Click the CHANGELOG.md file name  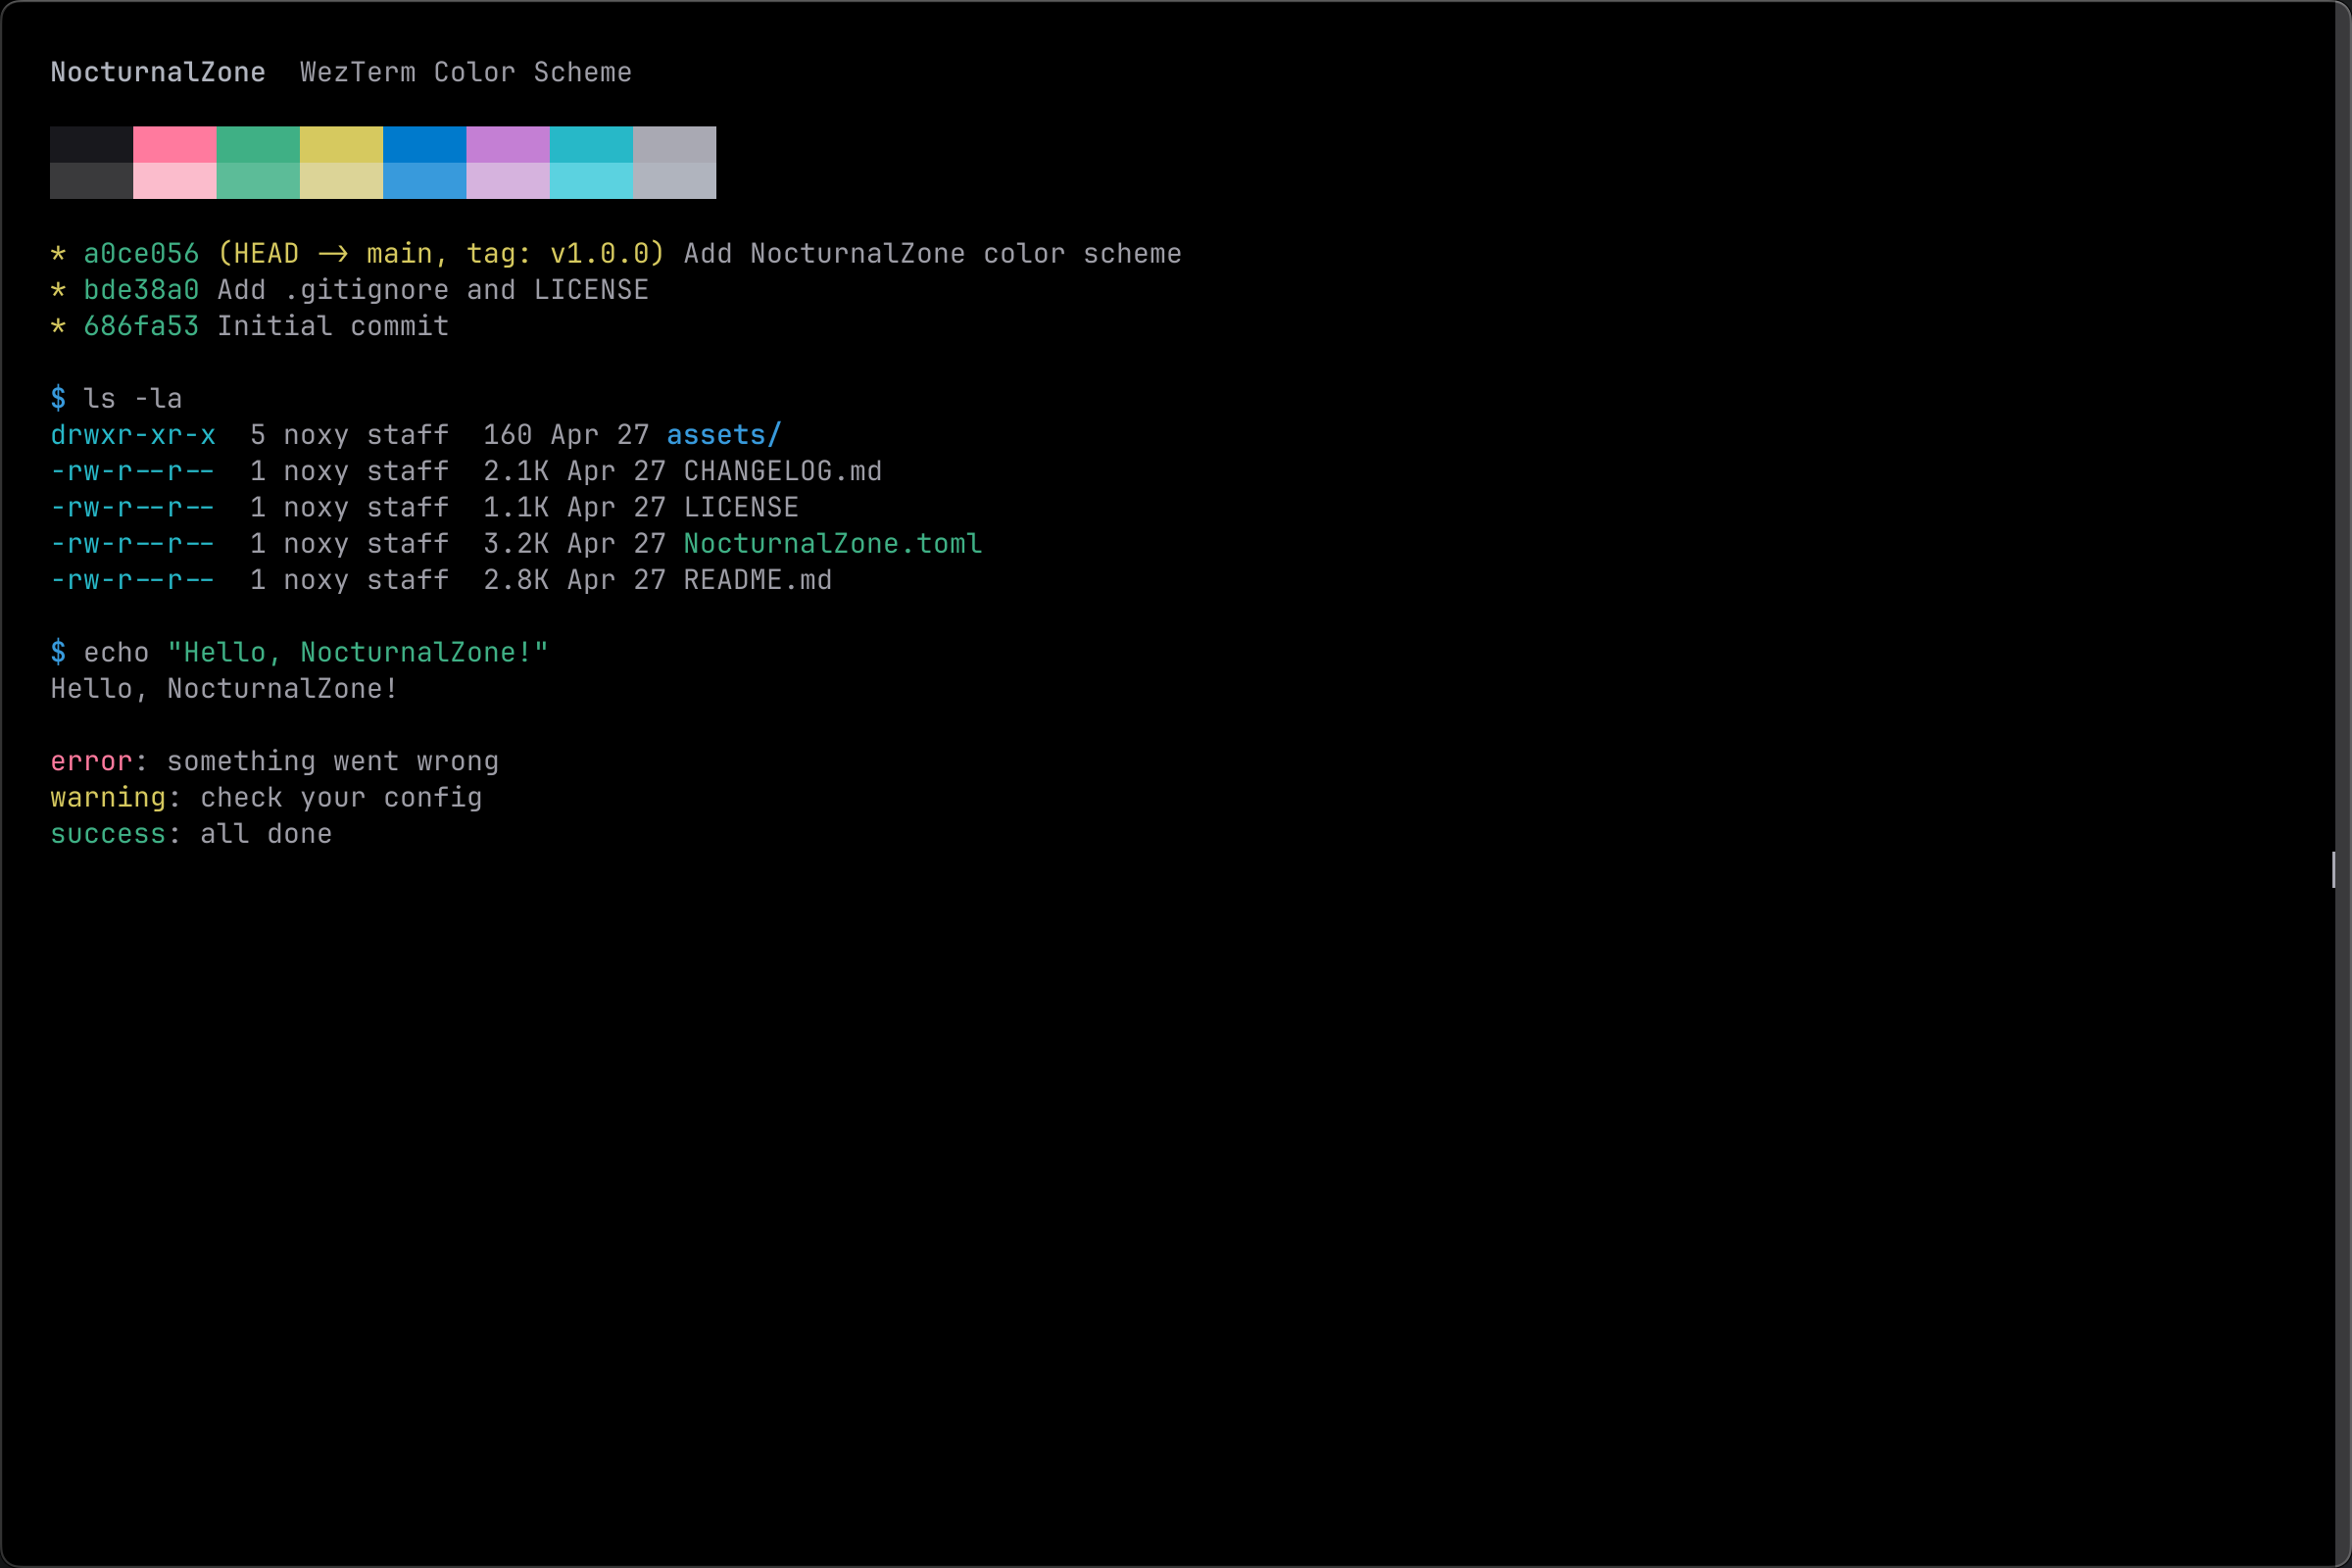(x=782, y=471)
